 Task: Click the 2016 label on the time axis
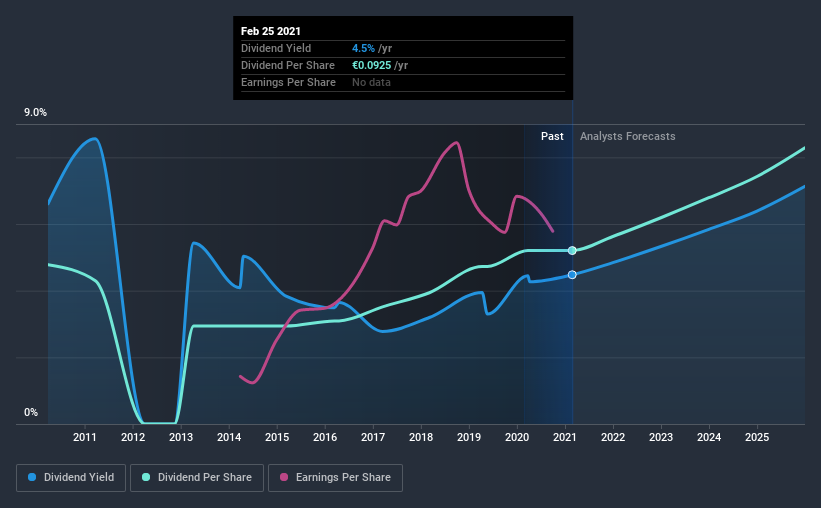325,437
